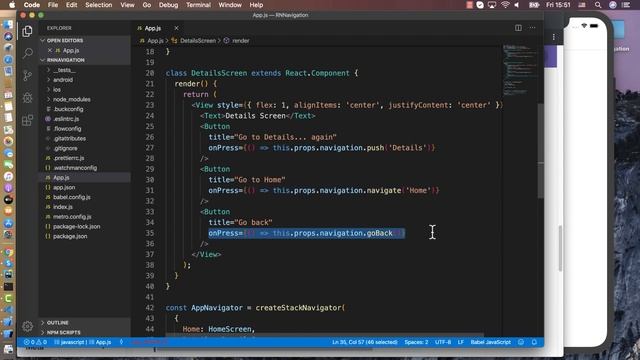Open the Notification Center menu bar icon
The image size is (640, 360).
[626, 5]
